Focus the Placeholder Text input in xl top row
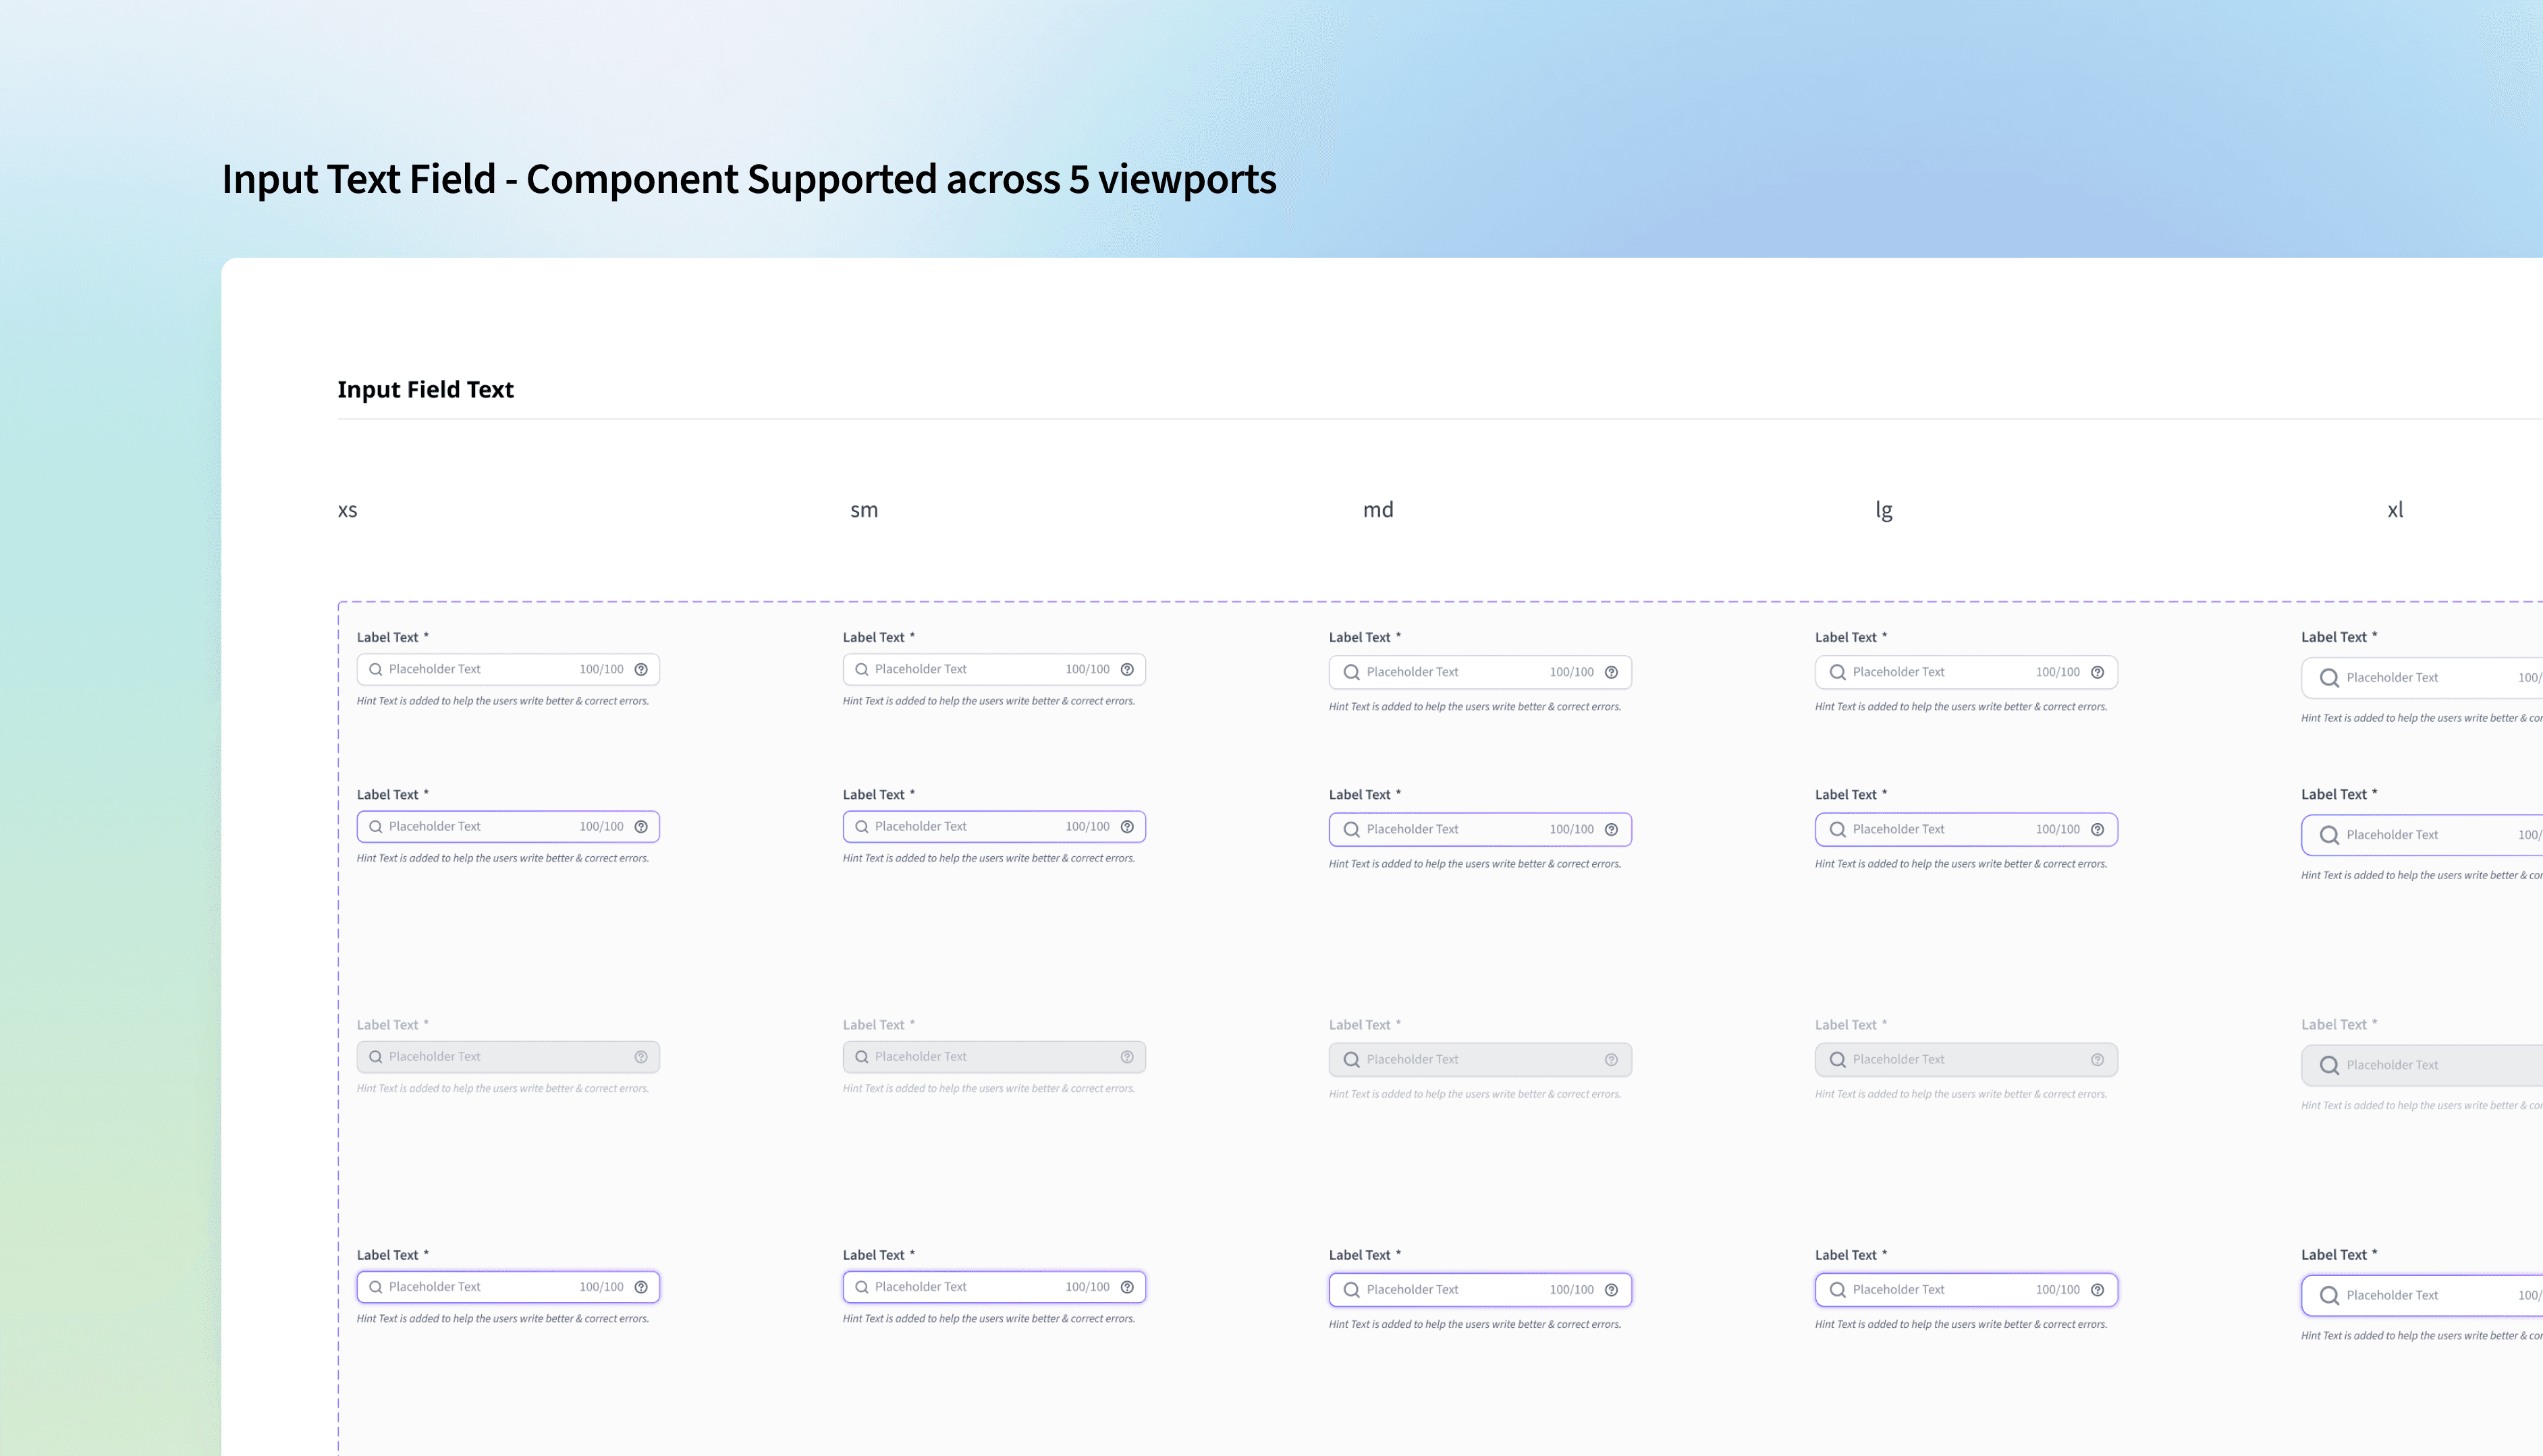Image resolution: width=2543 pixels, height=1456 pixels. pos(2422,678)
